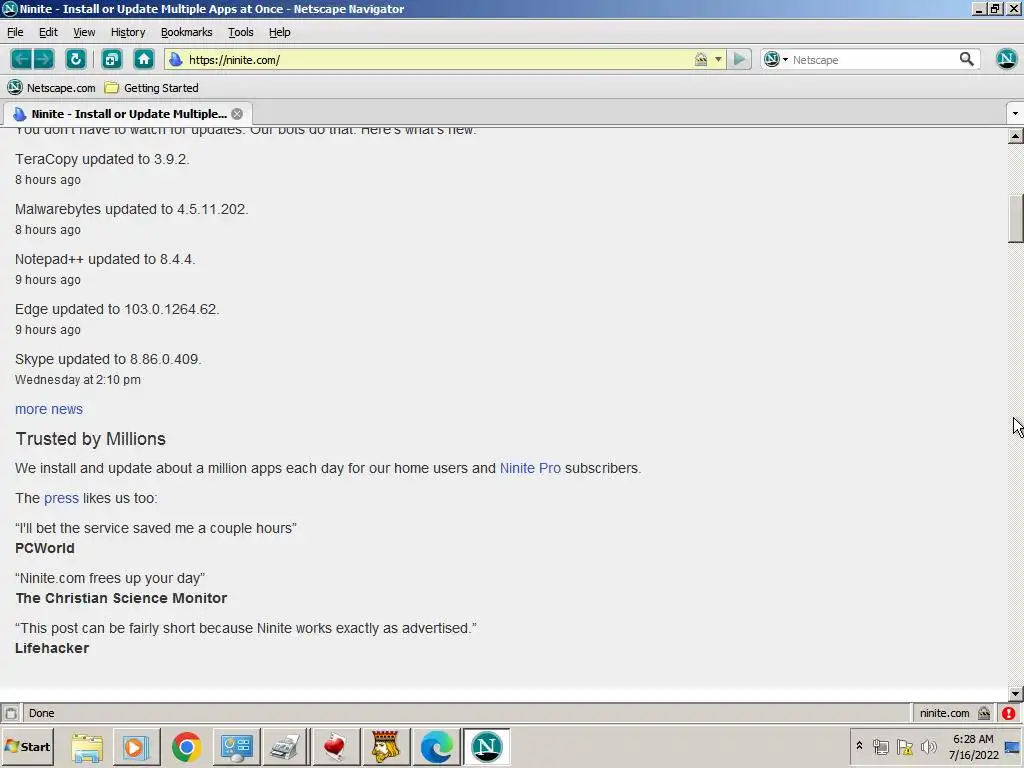The height and width of the screenshot is (768, 1024).
Task: Open the 'press' link
Action: pyautogui.click(x=61, y=498)
